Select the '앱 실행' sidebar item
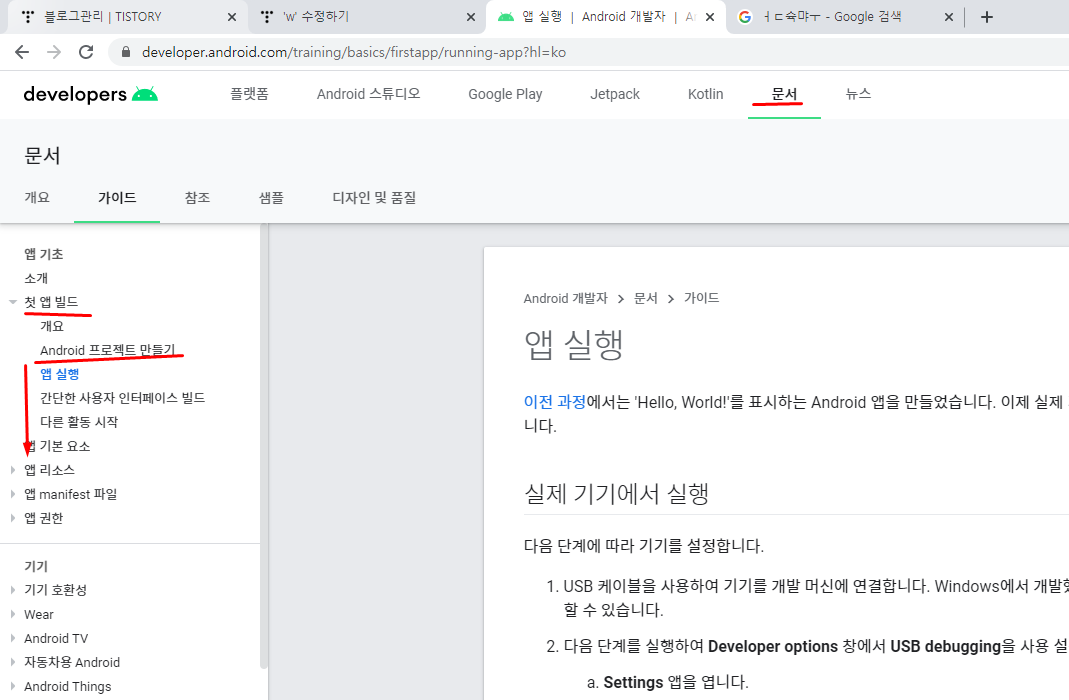The height and width of the screenshot is (700, 1069). point(60,374)
